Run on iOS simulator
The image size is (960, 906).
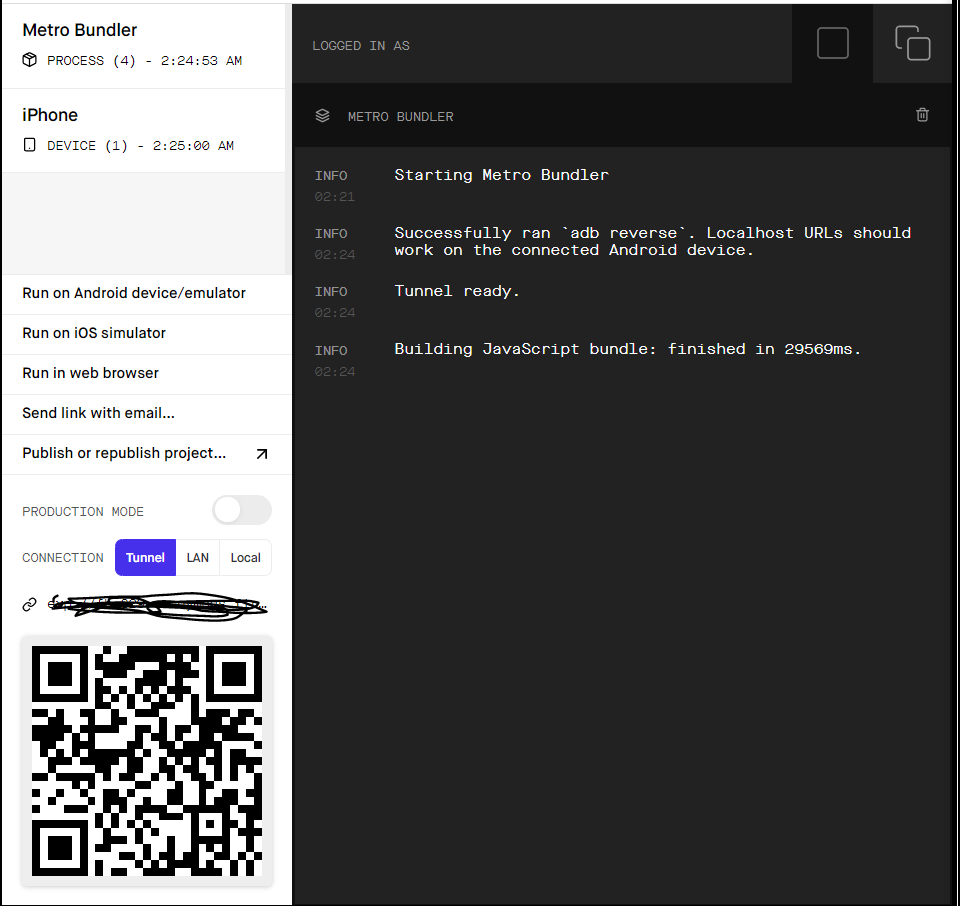147,333
